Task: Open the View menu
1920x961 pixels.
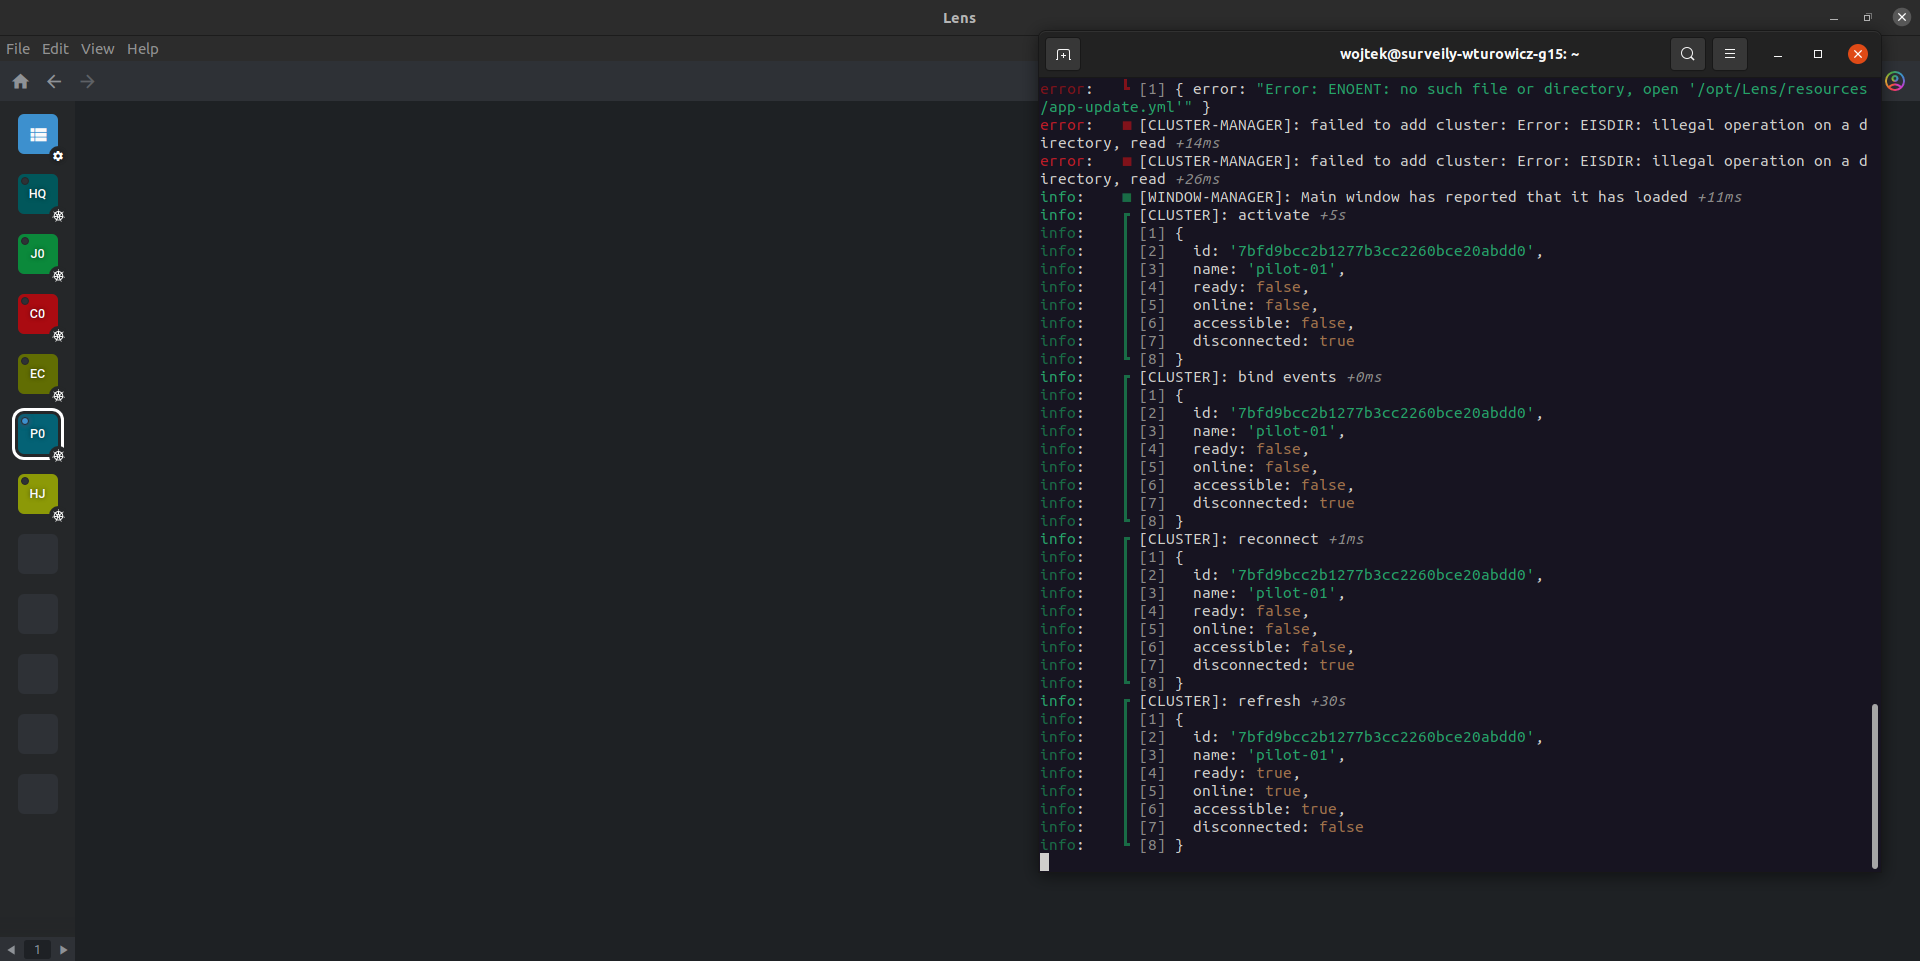Action: click(97, 49)
